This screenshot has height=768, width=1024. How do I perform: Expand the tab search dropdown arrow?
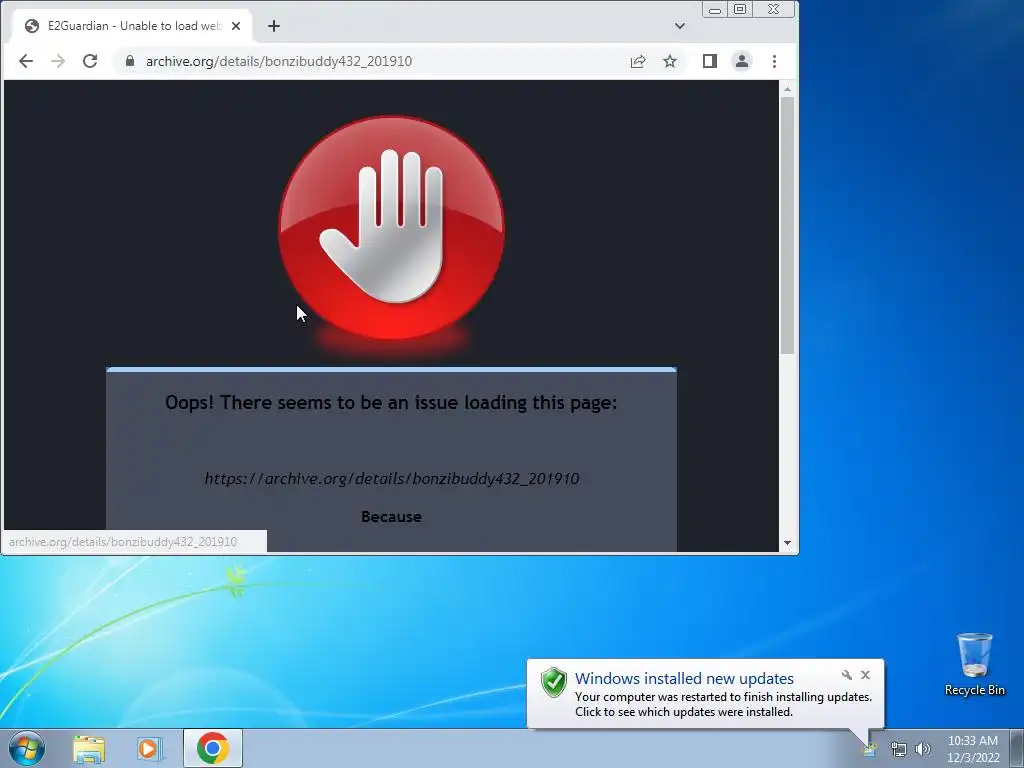[x=680, y=26]
